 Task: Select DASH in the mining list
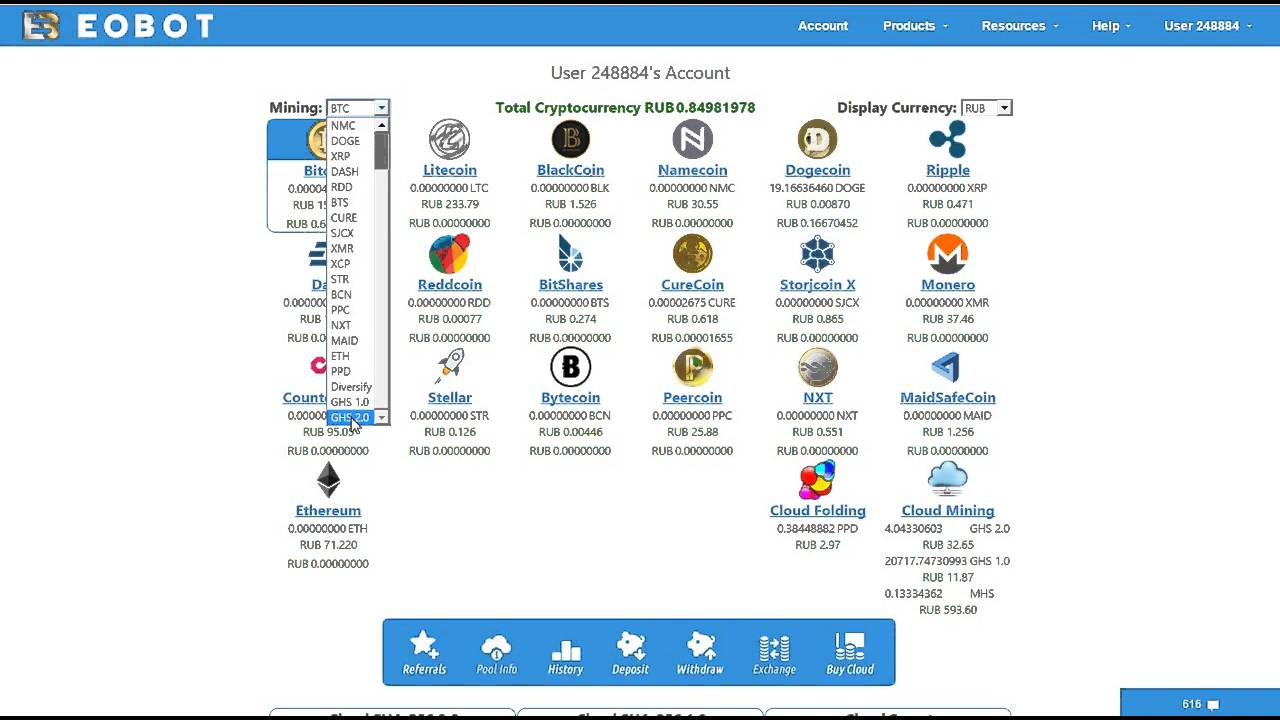(x=351, y=172)
